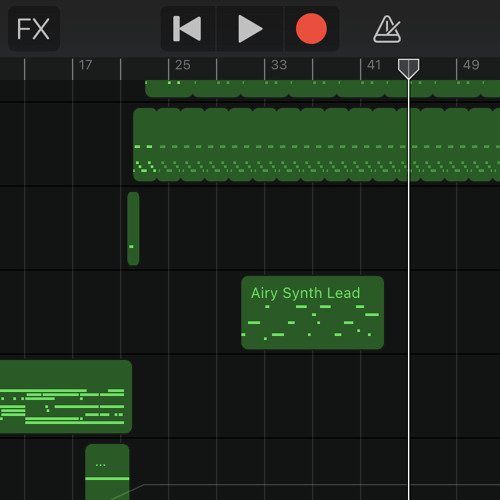The height and width of the screenshot is (500, 500).
Task: Click bar 41 on the ruler
Action: (x=374, y=65)
